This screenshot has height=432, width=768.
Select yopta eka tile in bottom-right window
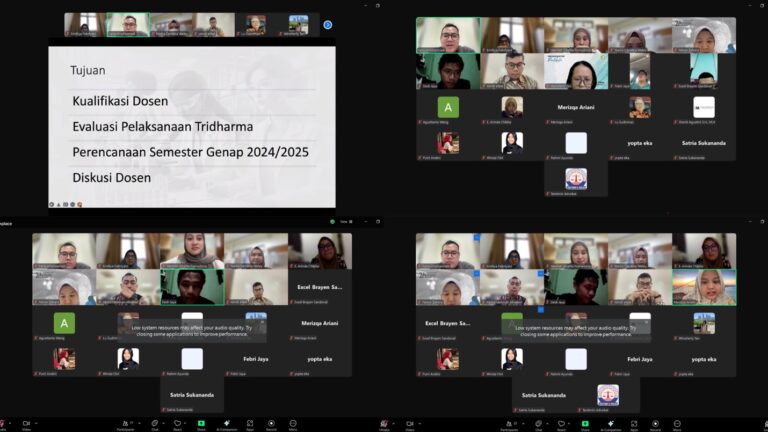[x=704, y=359]
